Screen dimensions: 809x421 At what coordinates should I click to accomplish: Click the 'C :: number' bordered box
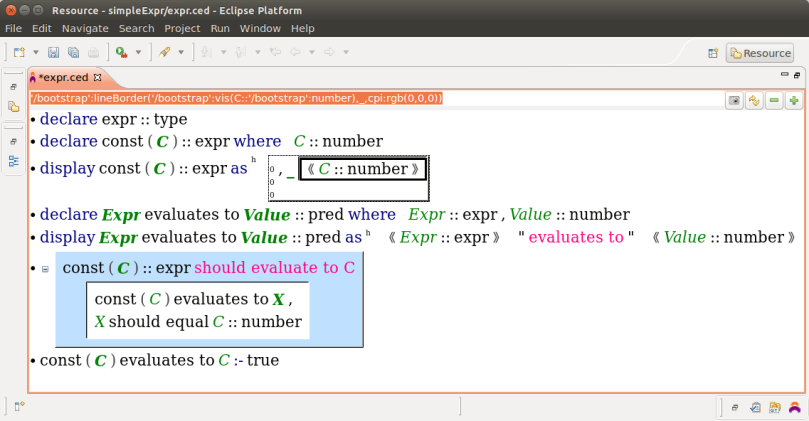[363, 169]
